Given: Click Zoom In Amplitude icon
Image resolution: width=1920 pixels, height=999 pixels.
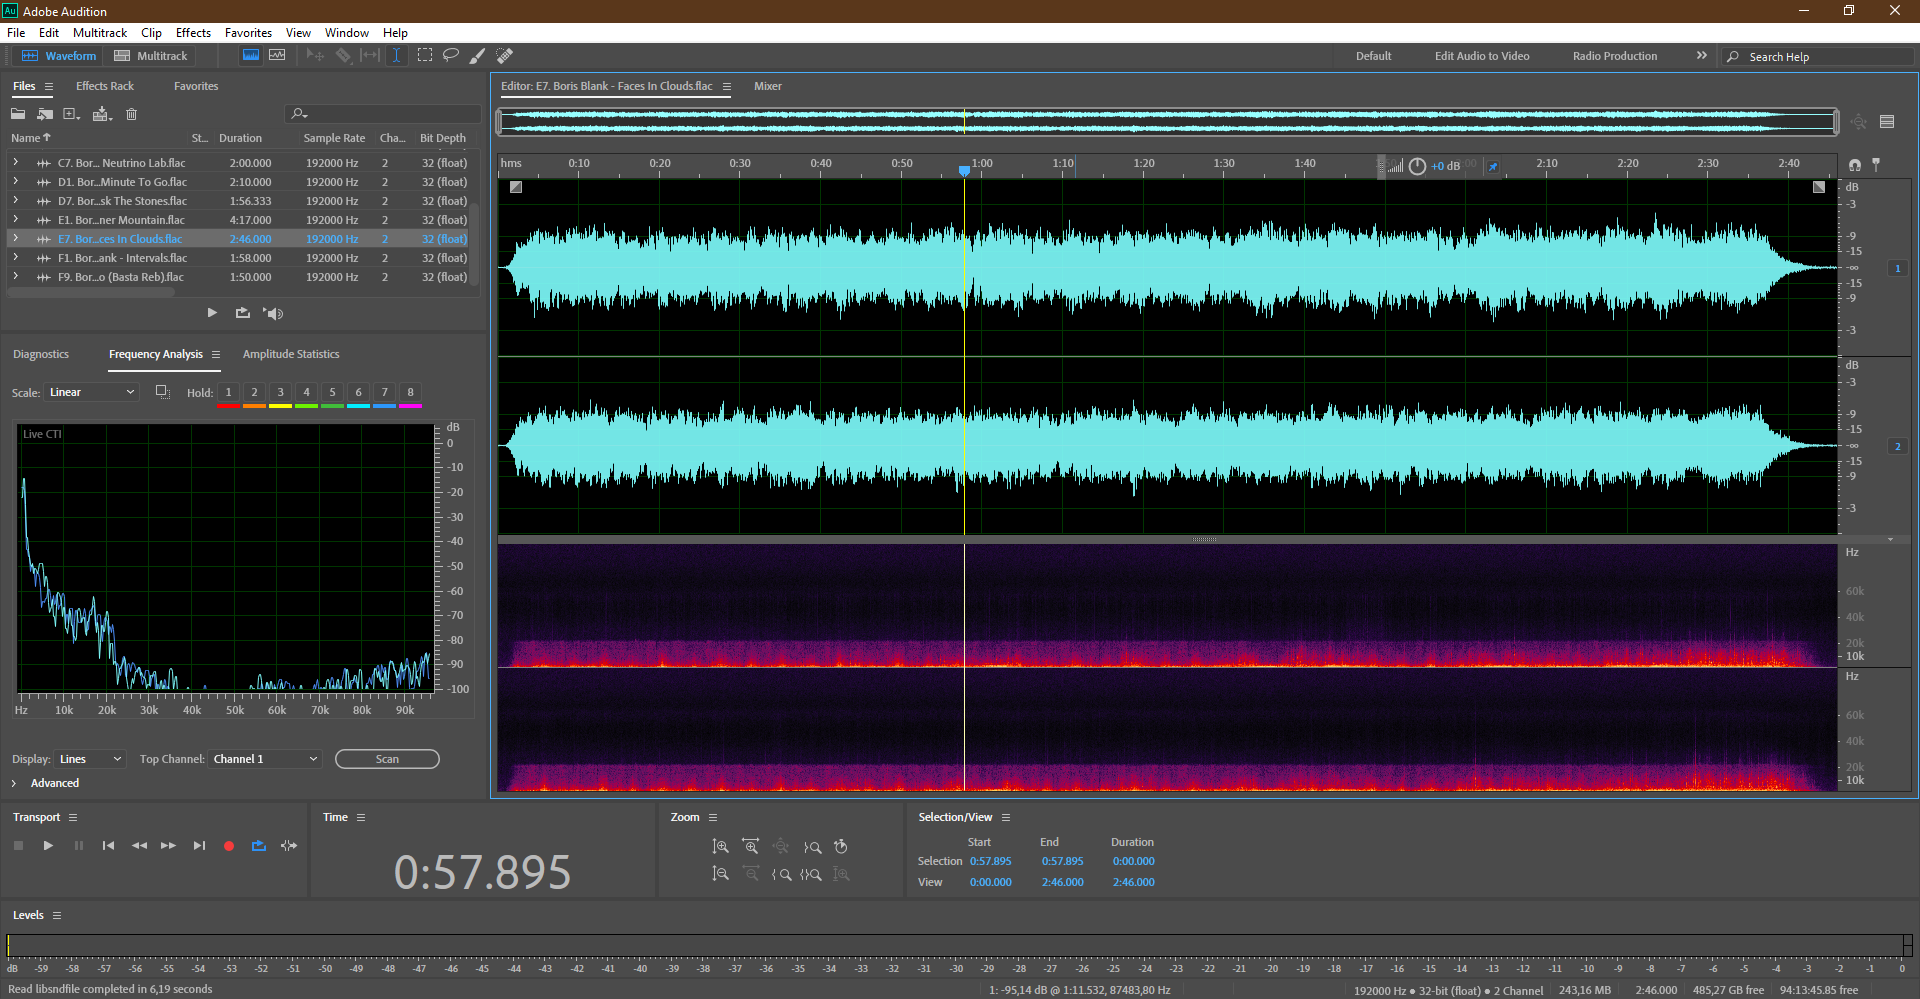Looking at the screenshot, I should click(x=720, y=847).
